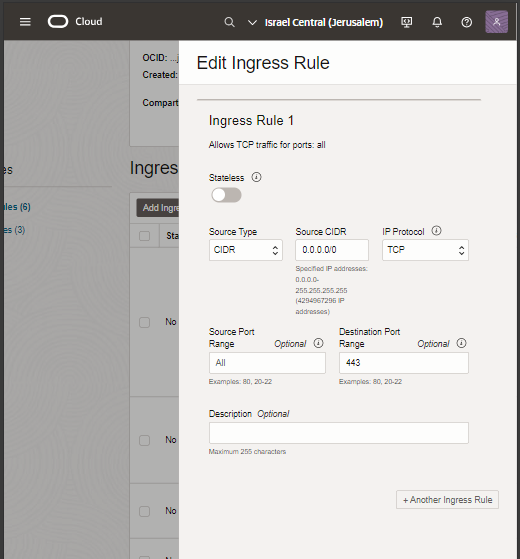Open the hamburger navigation menu
This screenshot has height=559, width=520.
point(25,22)
